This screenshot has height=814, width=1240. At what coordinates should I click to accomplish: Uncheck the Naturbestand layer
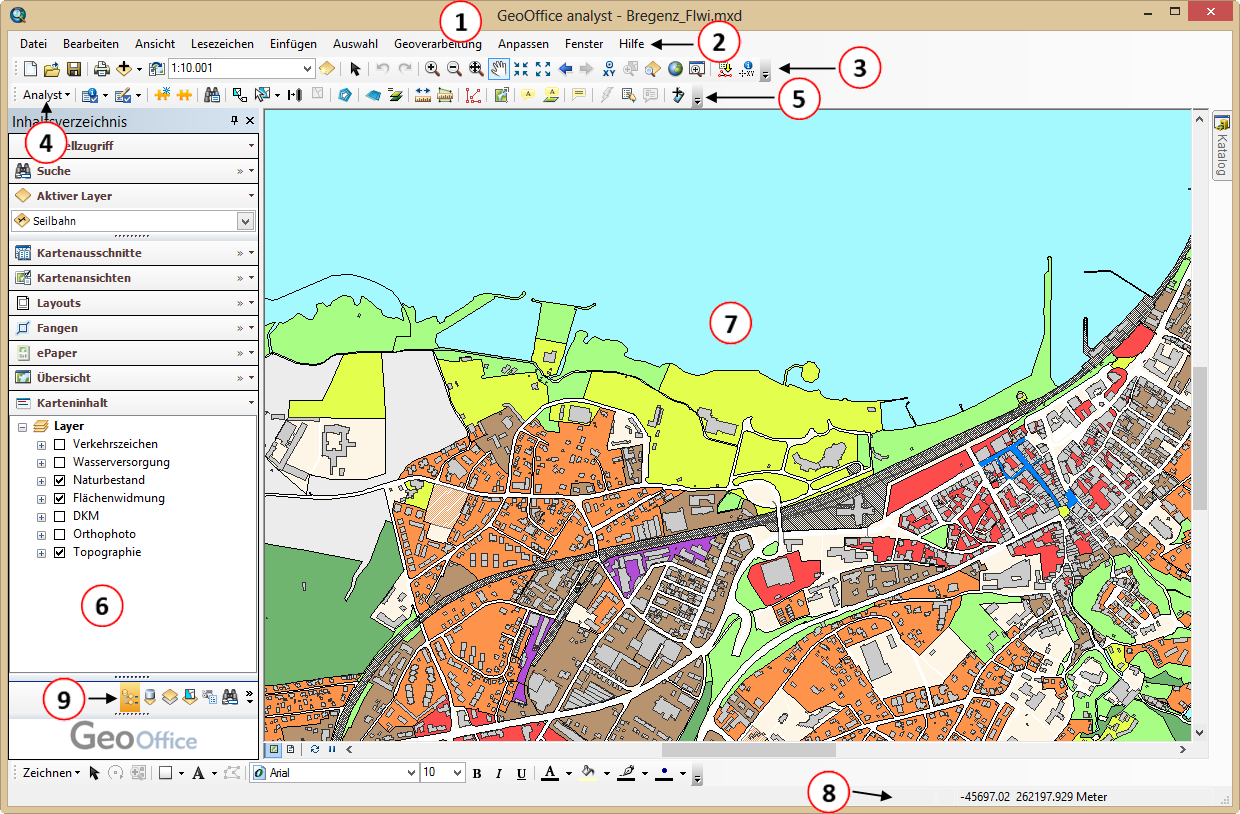pyautogui.click(x=60, y=480)
